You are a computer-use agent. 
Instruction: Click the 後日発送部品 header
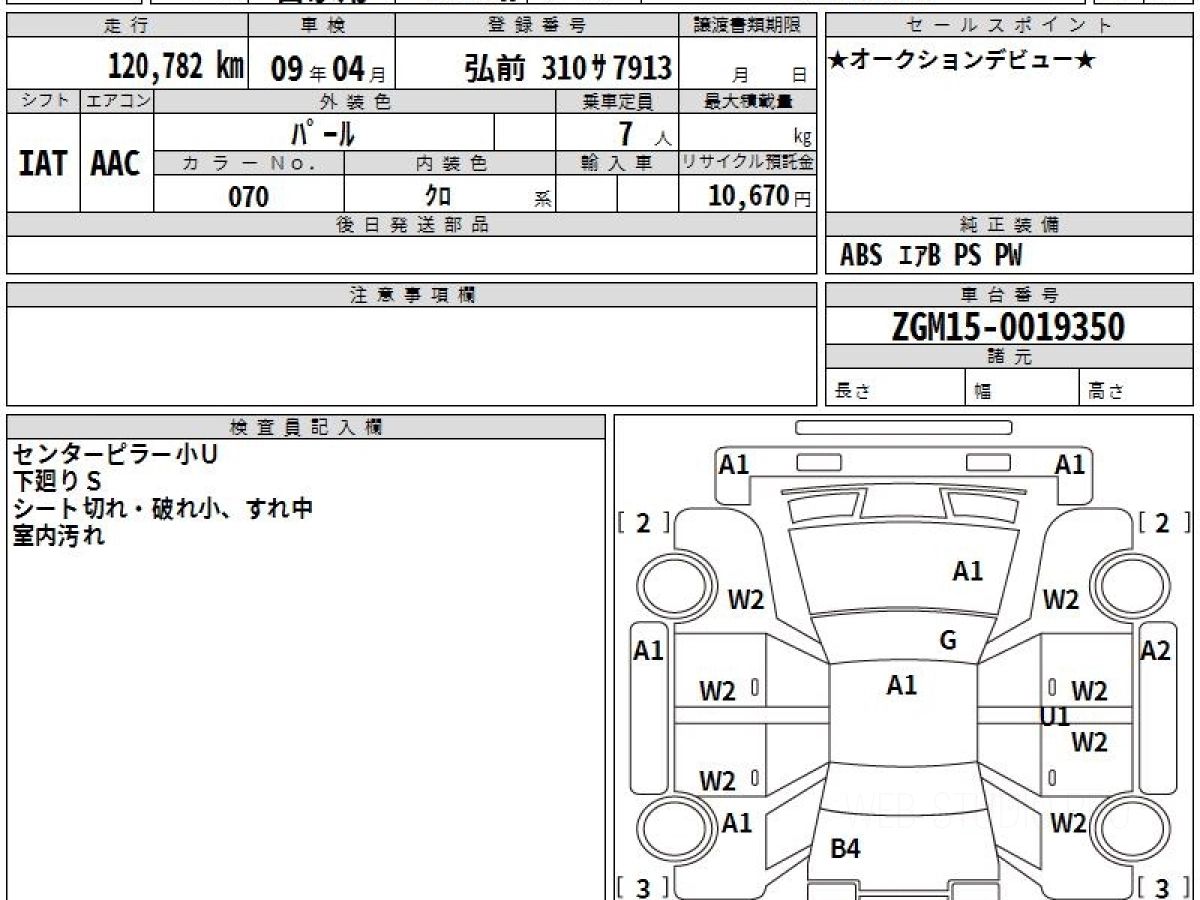tap(412, 225)
